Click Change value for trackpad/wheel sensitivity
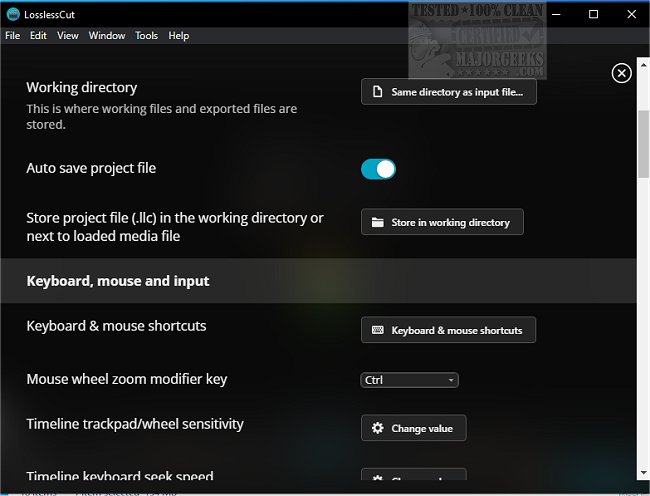The image size is (650, 496). [x=413, y=428]
